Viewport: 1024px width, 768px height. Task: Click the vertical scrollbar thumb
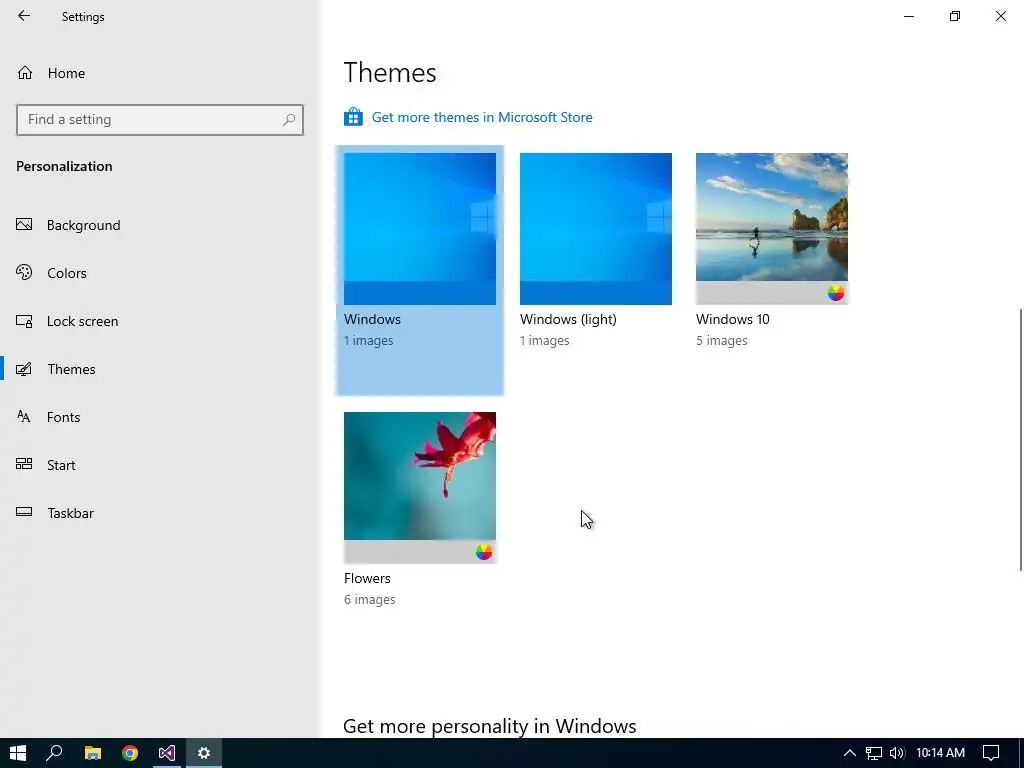[1020, 440]
